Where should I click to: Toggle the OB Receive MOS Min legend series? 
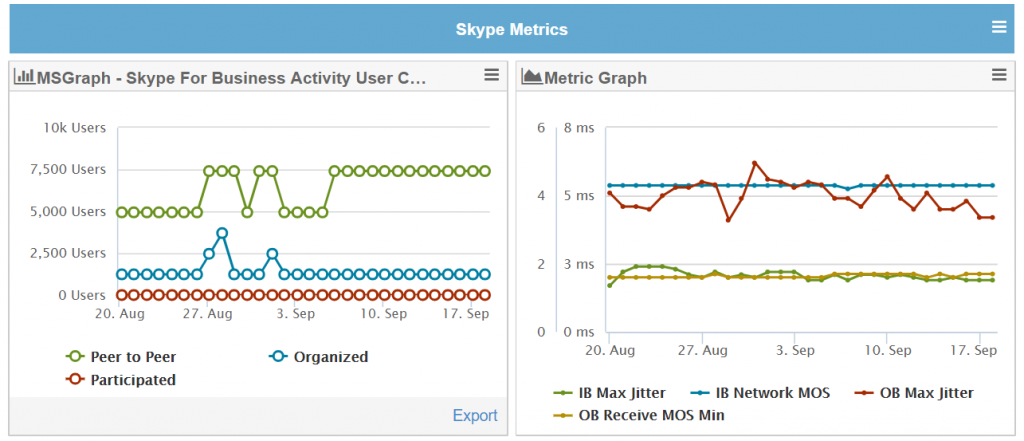click(639, 415)
